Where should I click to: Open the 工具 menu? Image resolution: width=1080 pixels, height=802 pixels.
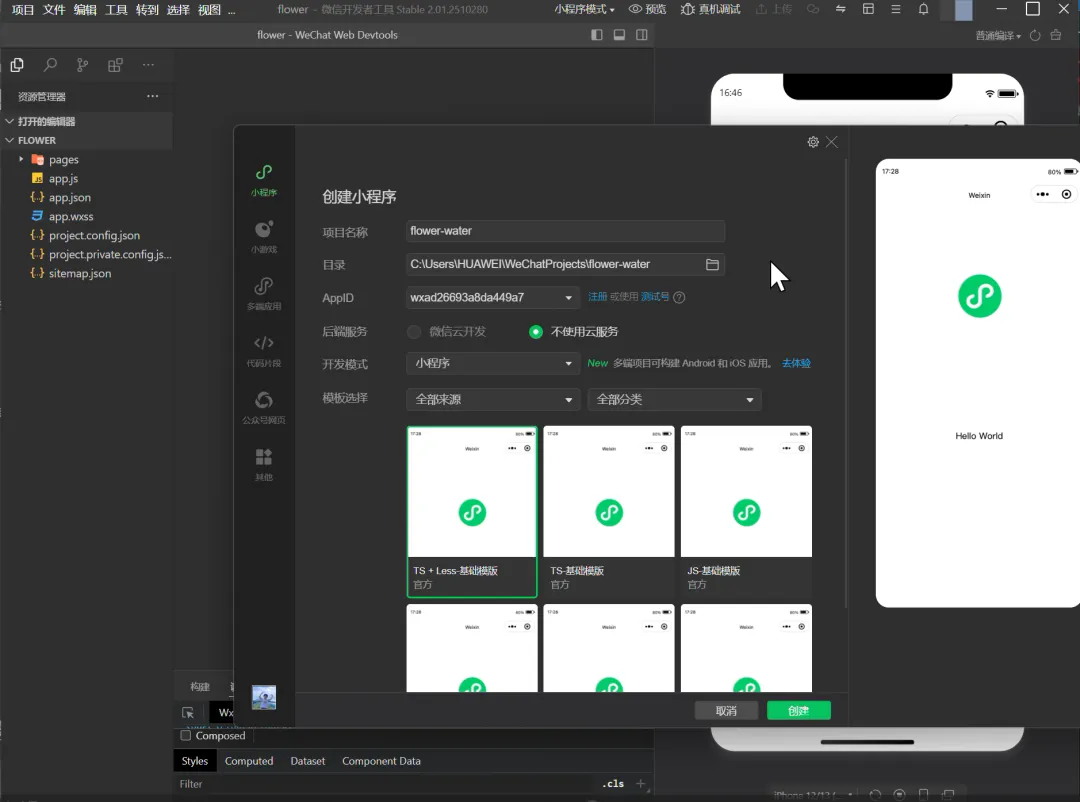click(x=116, y=10)
